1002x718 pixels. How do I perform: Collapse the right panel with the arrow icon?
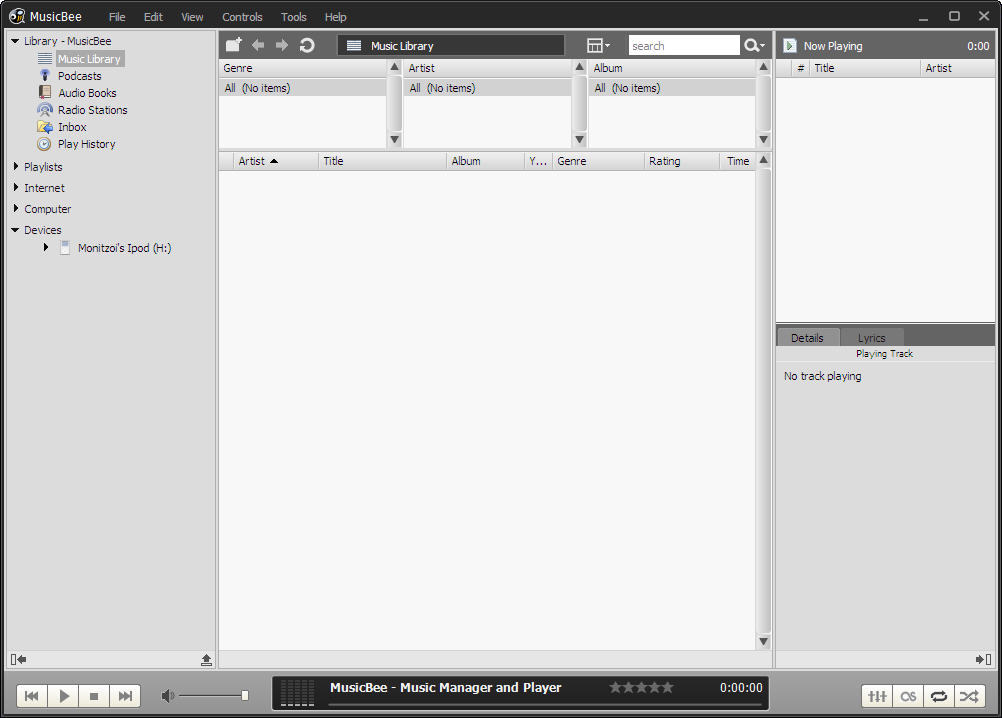click(x=983, y=659)
